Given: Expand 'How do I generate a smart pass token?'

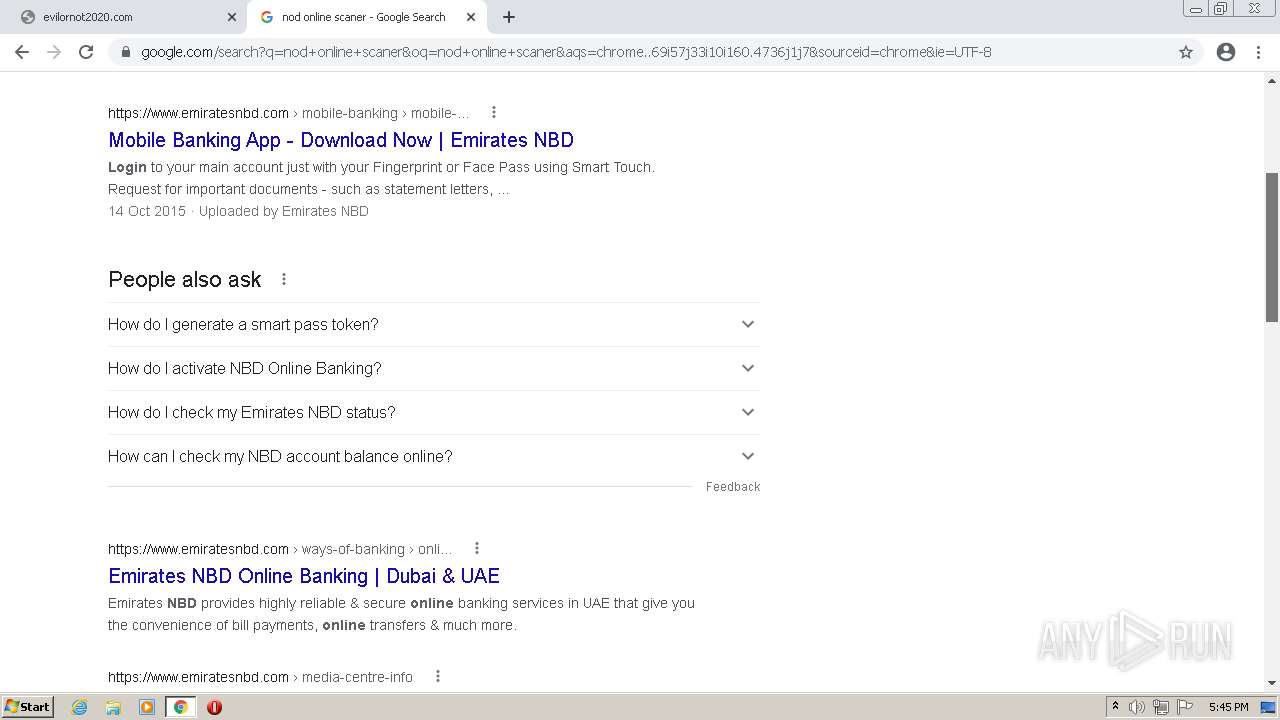Looking at the screenshot, I should (434, 324).
